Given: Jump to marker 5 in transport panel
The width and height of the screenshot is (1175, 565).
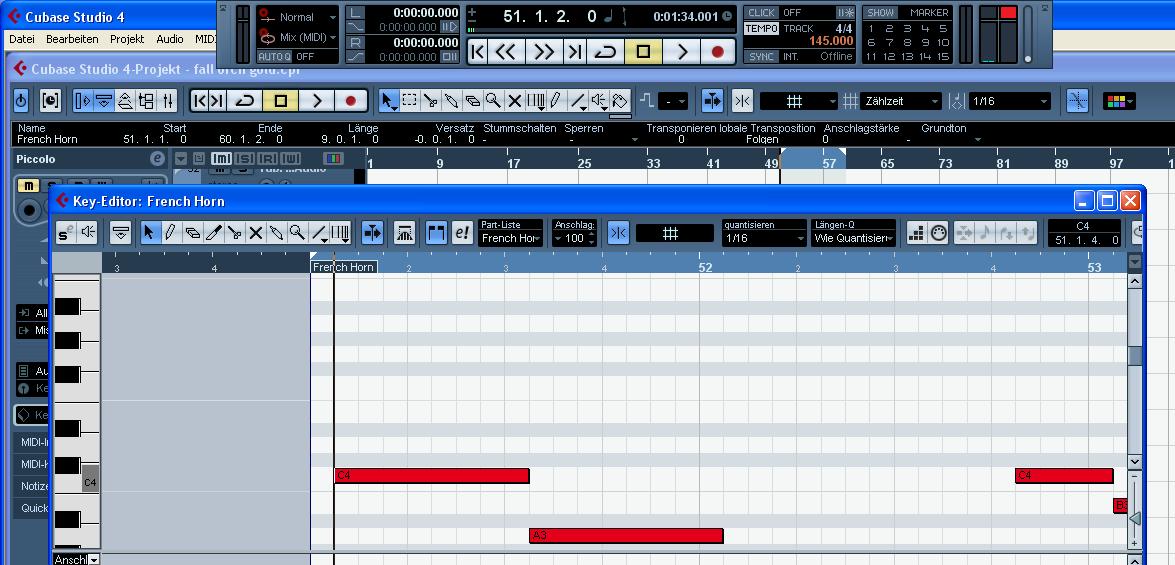Looking at the screenshot, I should [943, 28].
